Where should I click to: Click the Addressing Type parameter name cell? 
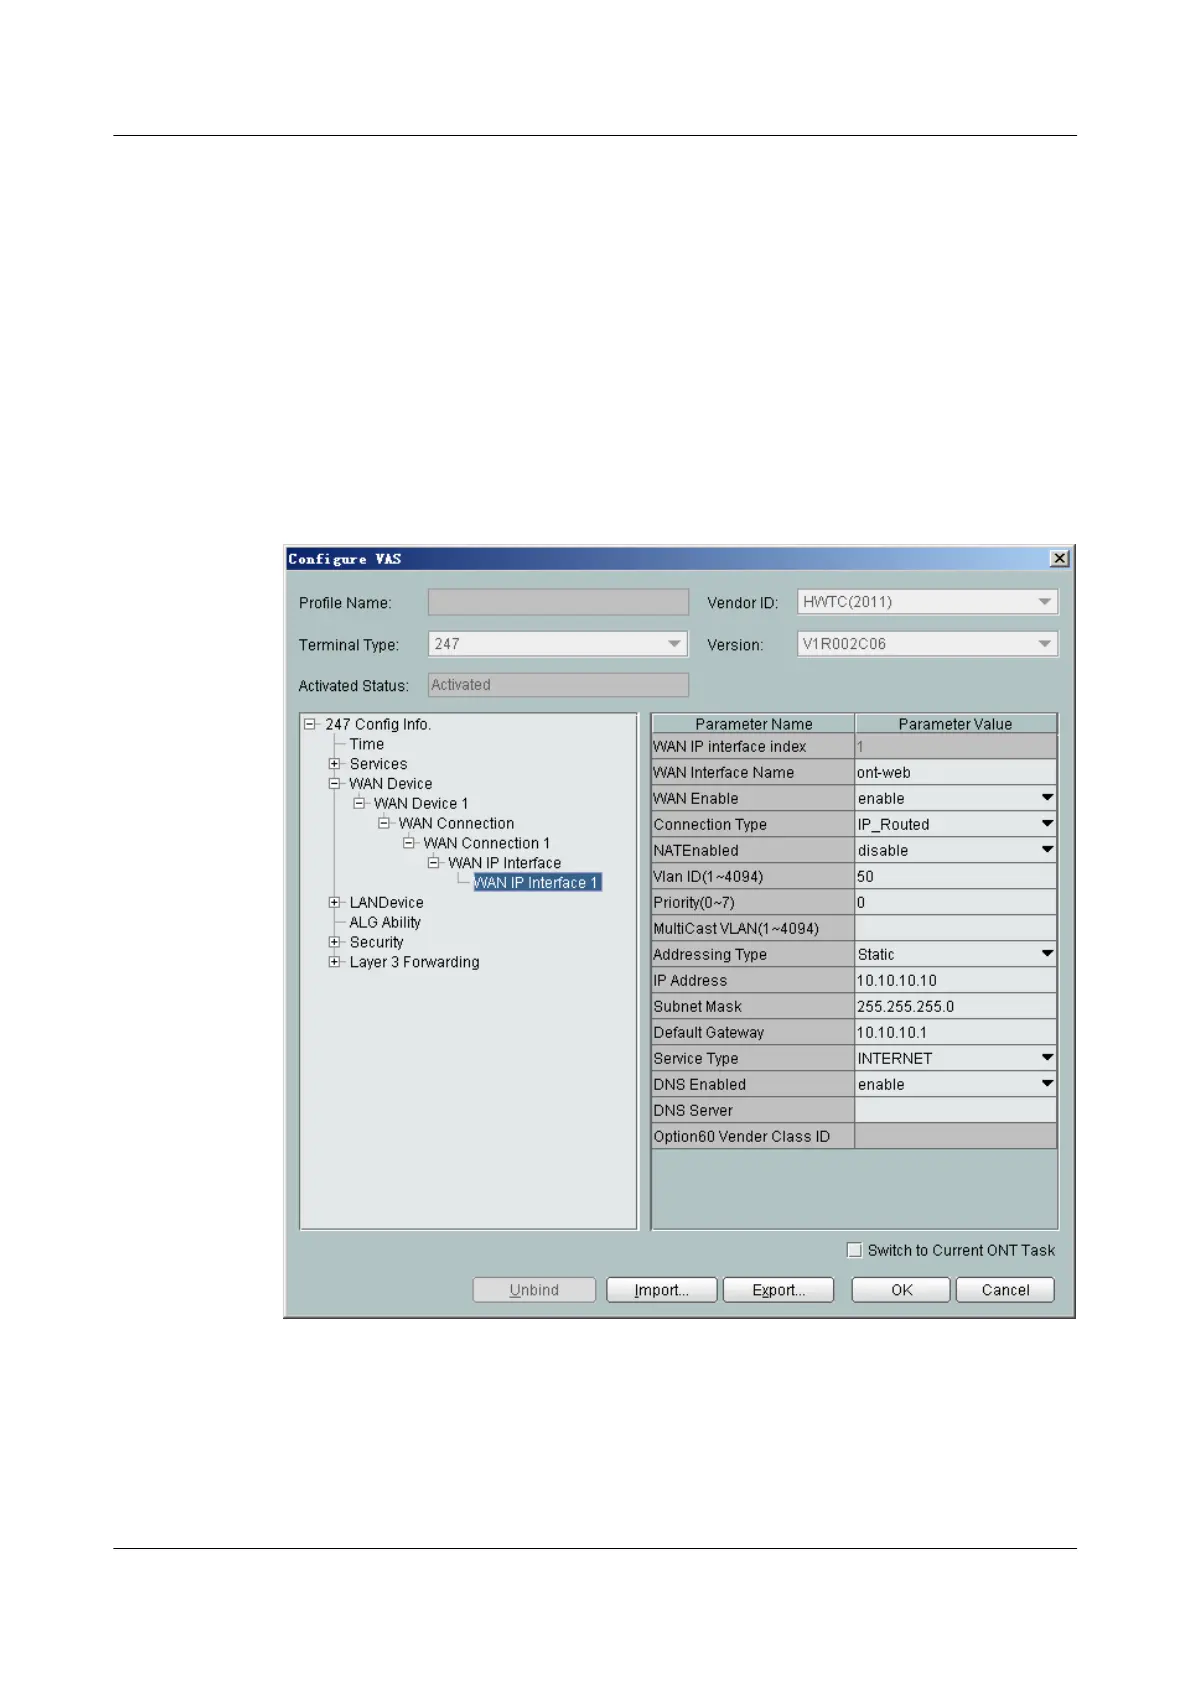(x=753, y=954)
